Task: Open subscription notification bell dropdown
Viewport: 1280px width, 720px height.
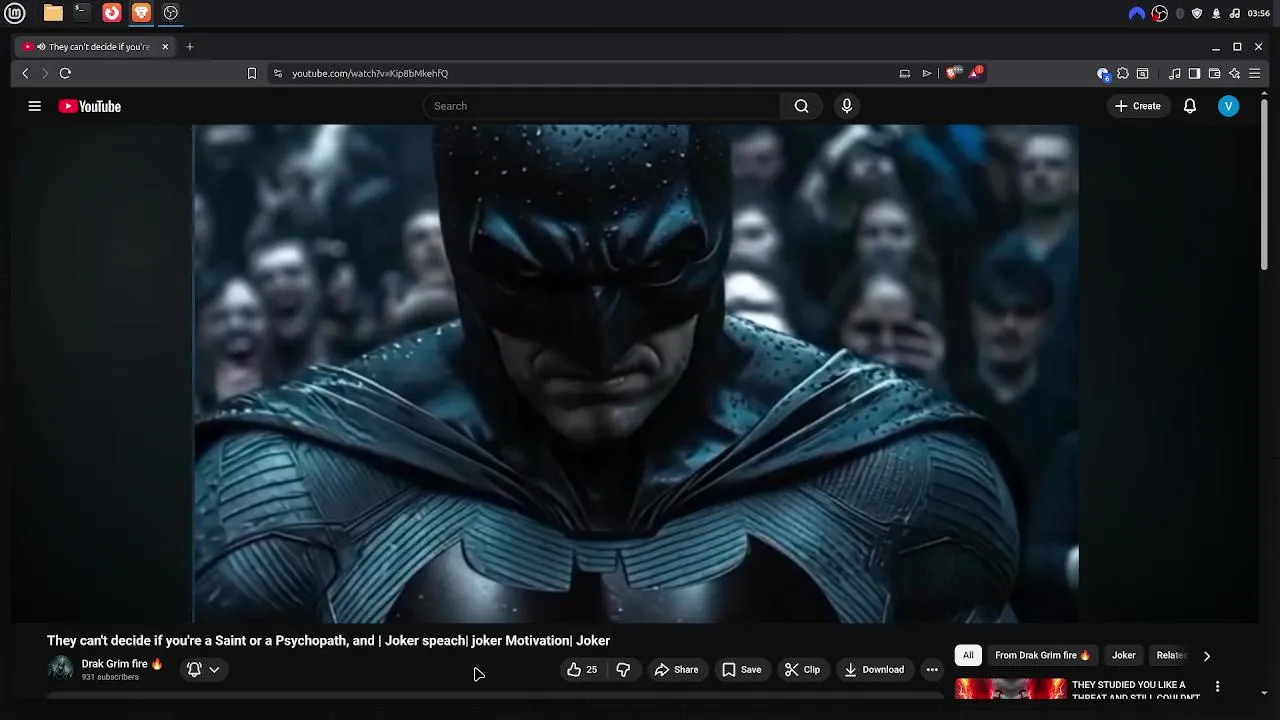Action: tap(203, 670)
